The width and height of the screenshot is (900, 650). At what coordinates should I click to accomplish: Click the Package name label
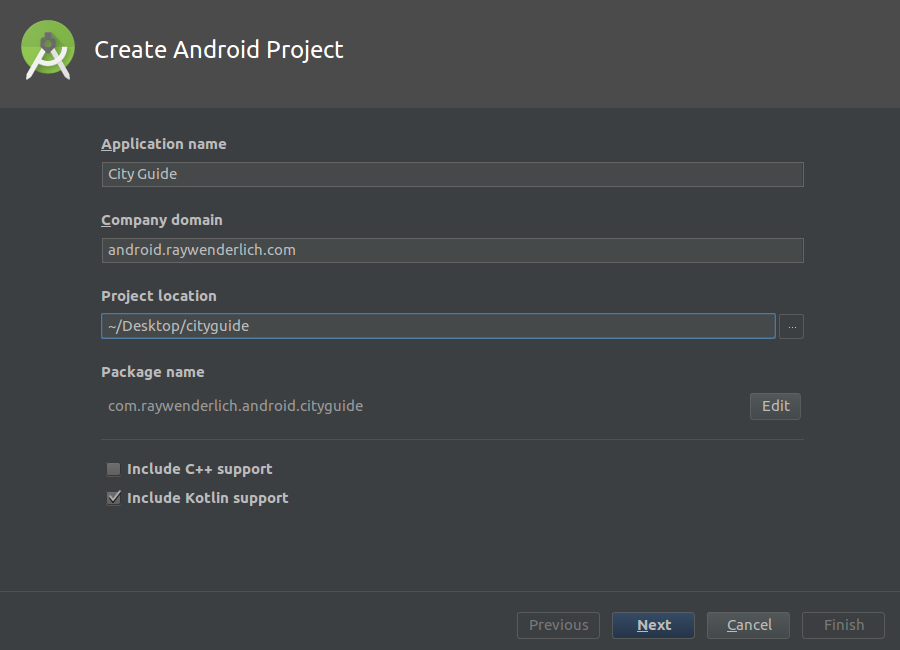click(x=153, y=372)
